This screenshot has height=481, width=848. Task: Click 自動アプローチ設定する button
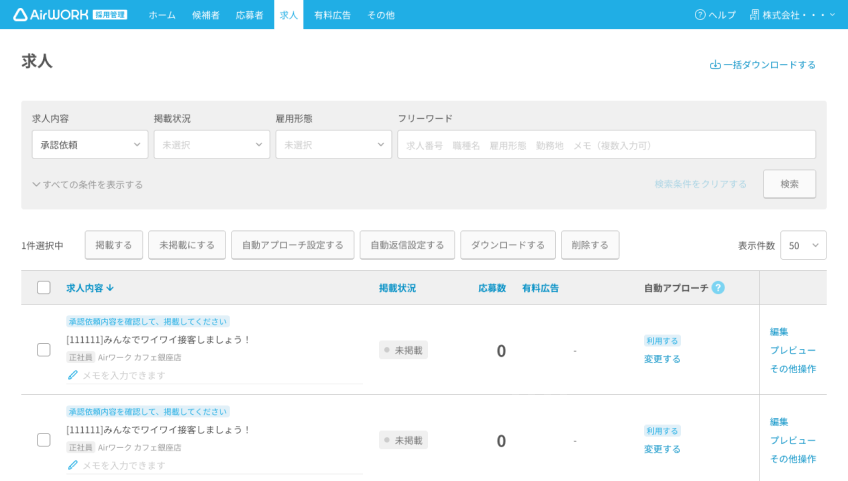point(293,245)
